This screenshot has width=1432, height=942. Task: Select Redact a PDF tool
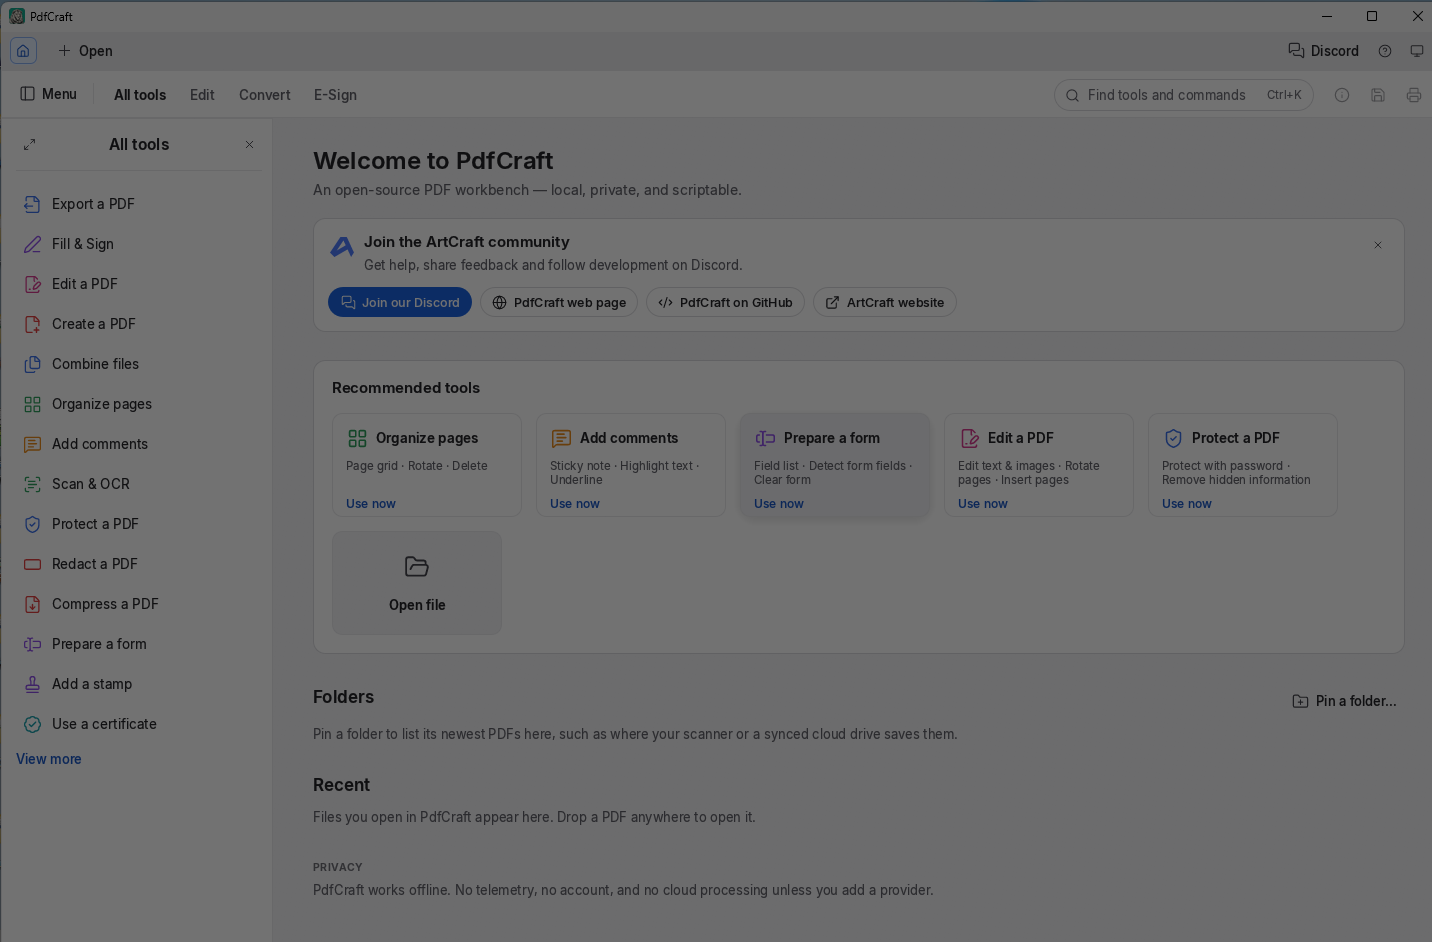pyautogui.click(x=137, y=564)
